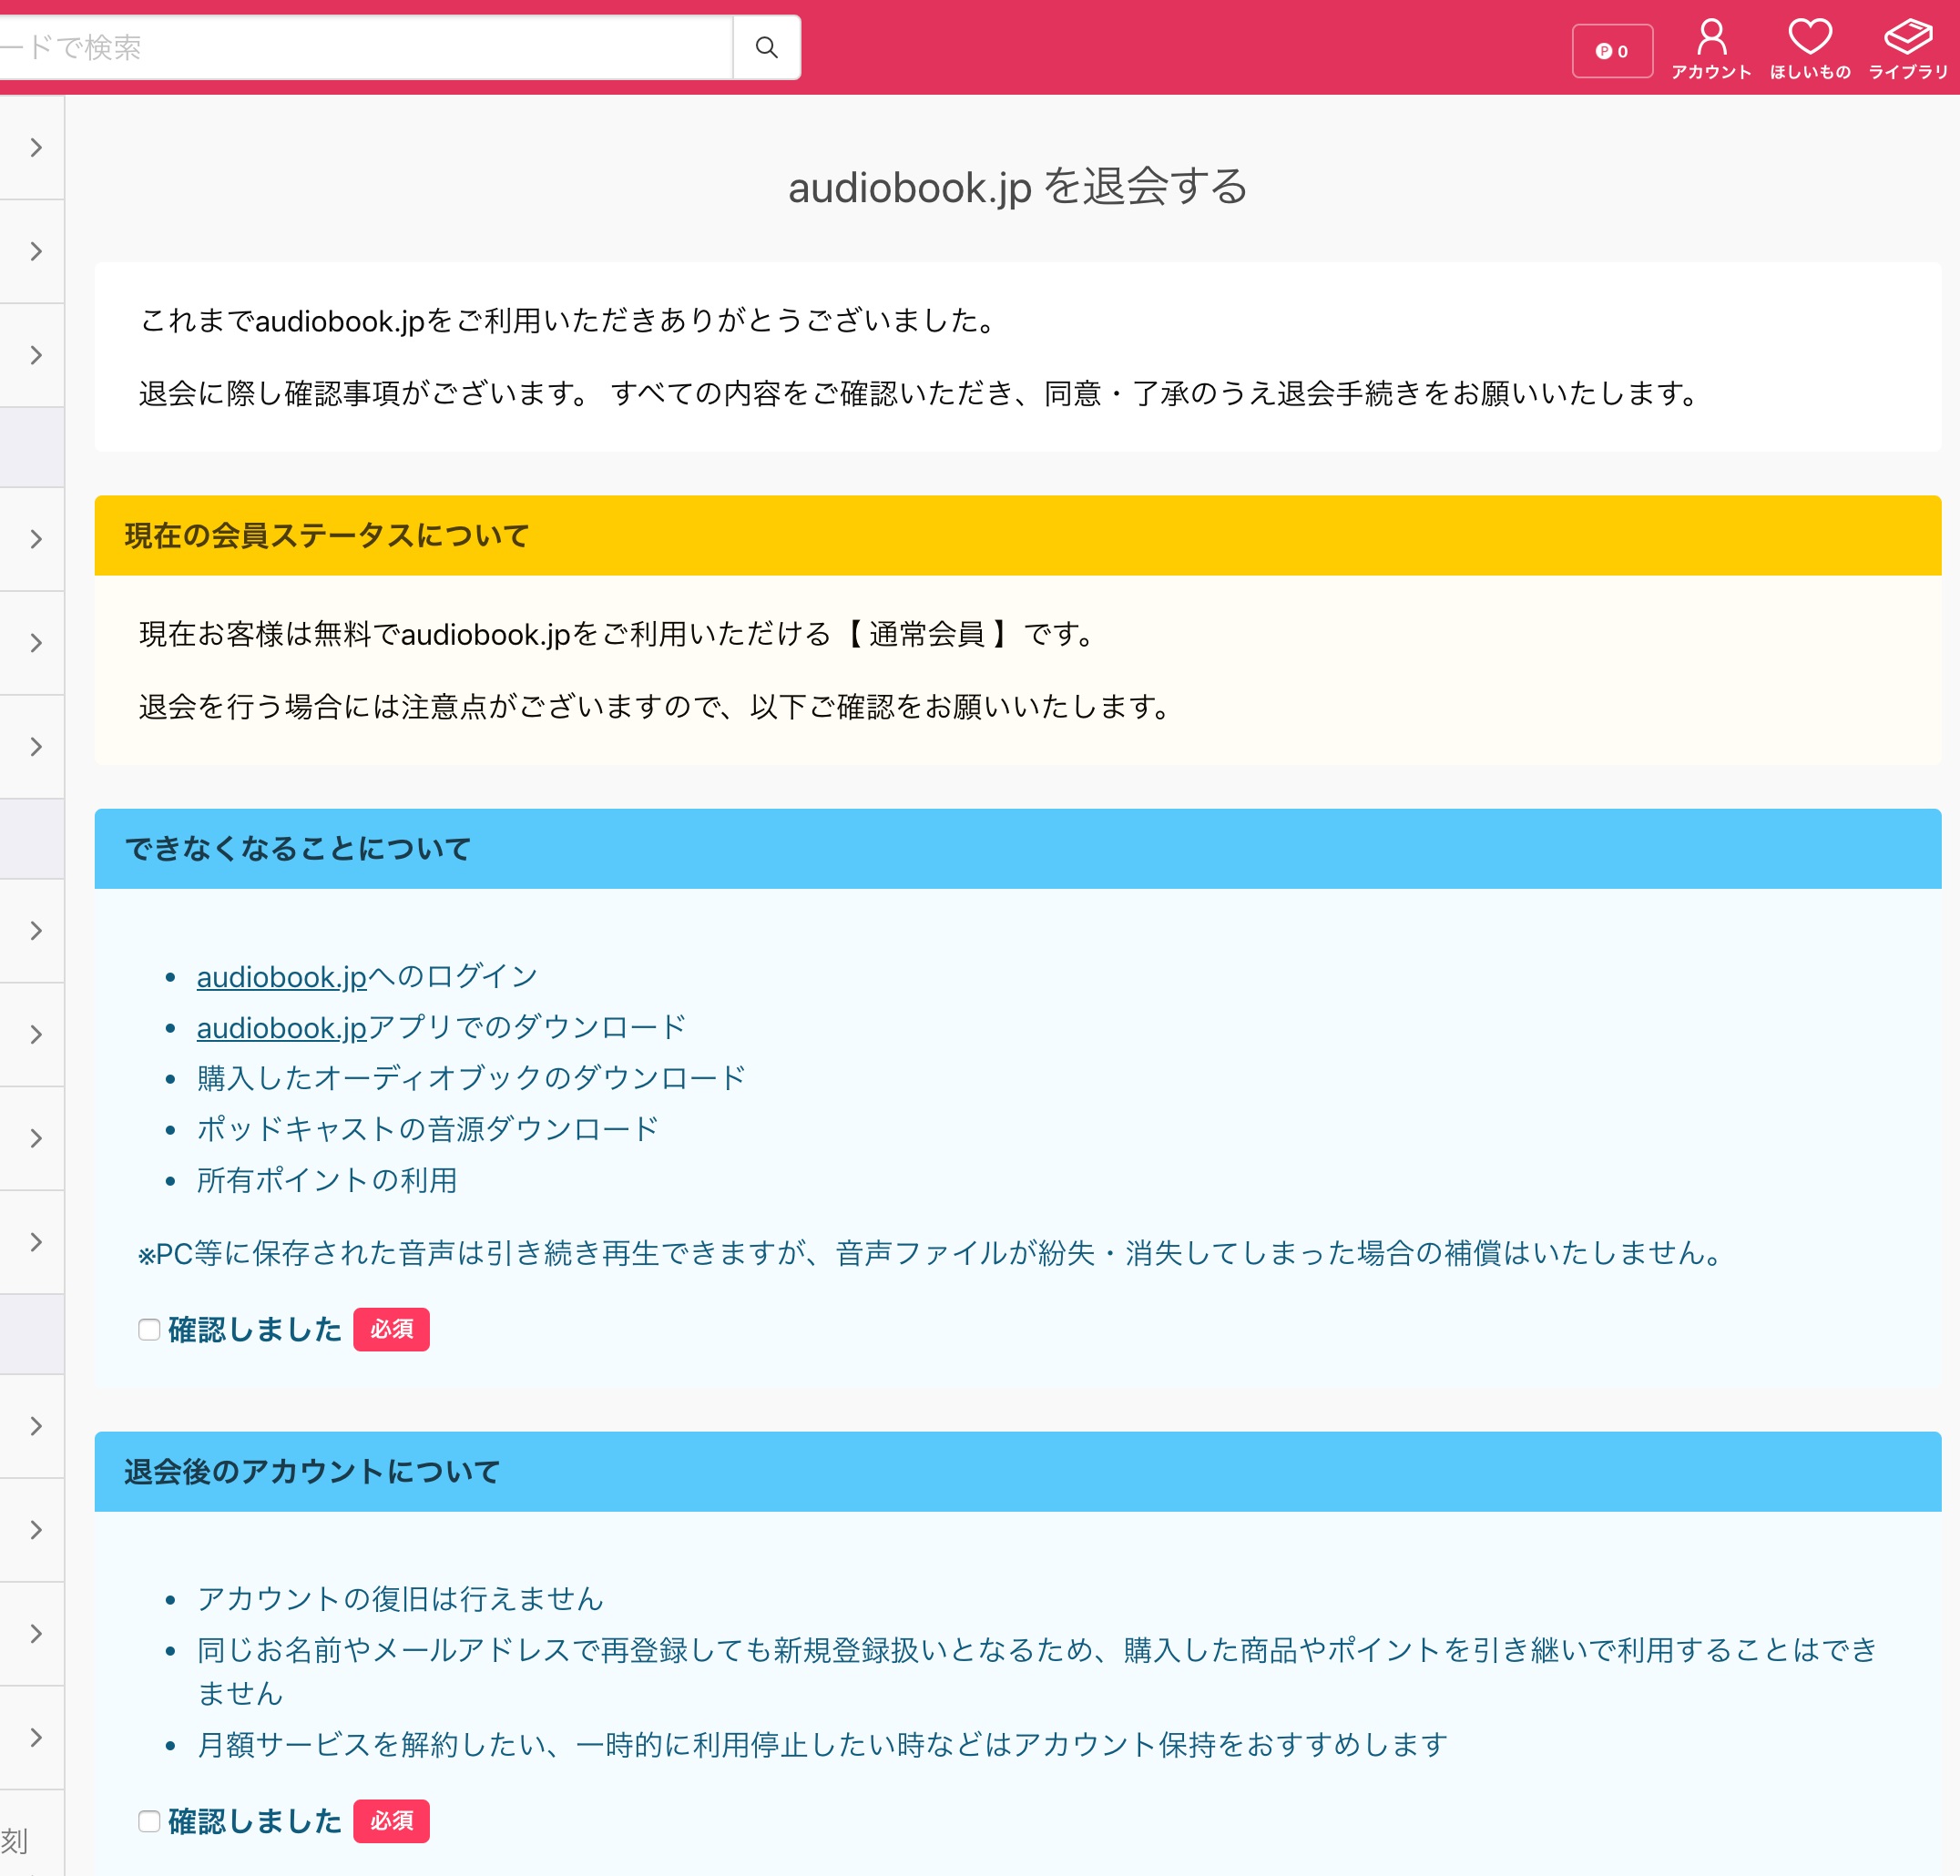Click the 必須 badge in できなくなること section
Screen dimensions: 1960x1876
pos(391,1329)
